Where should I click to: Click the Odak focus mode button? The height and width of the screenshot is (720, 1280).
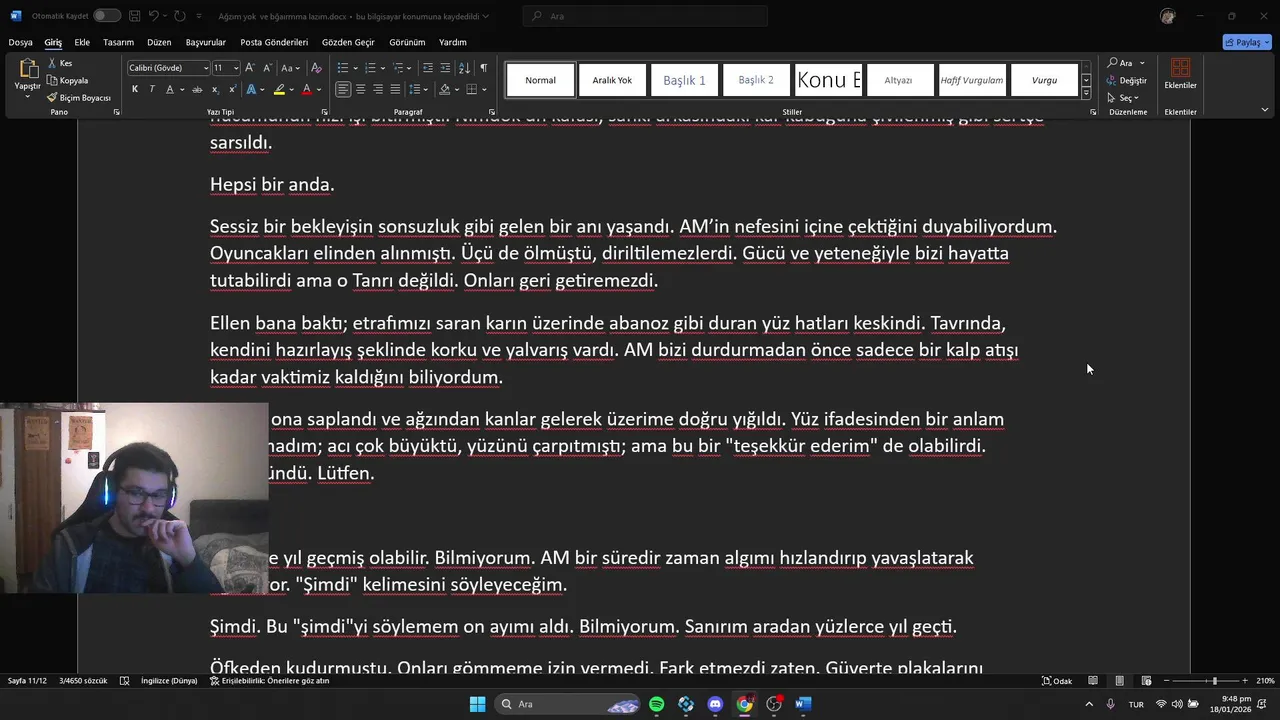click(x=1057, y=681)
